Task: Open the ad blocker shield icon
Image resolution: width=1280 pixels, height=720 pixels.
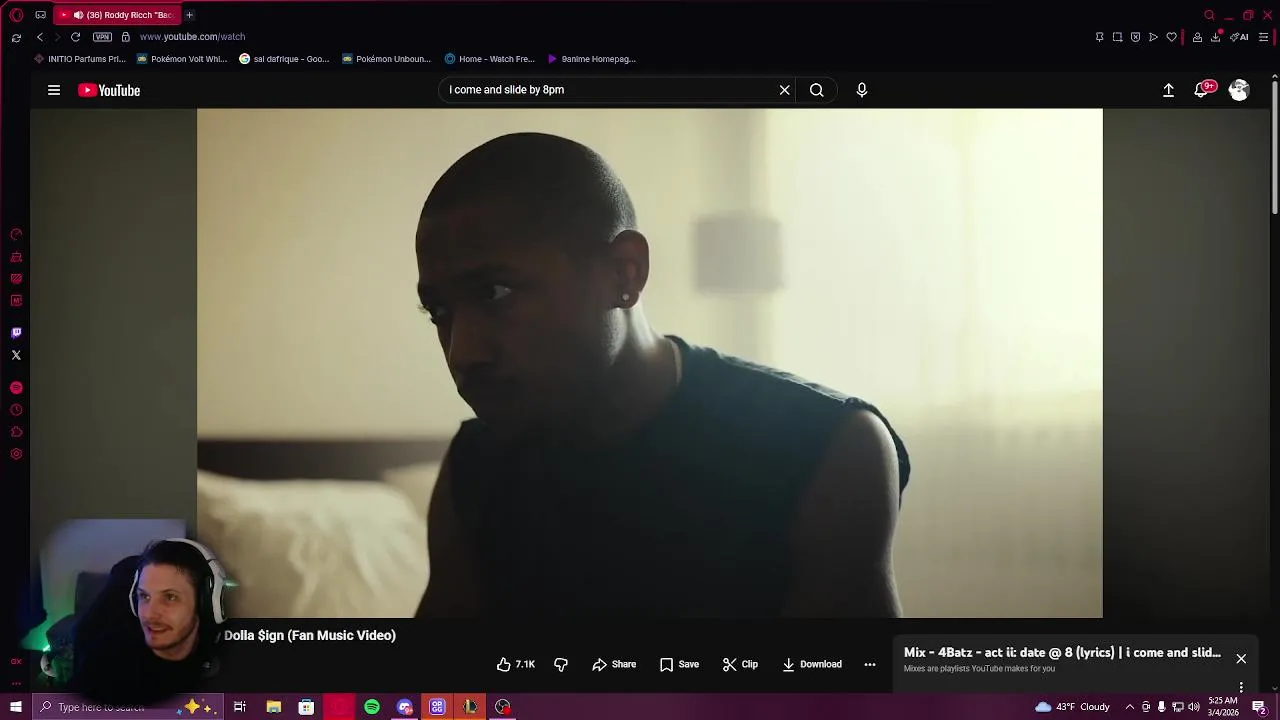Action: coord(1135,37)
